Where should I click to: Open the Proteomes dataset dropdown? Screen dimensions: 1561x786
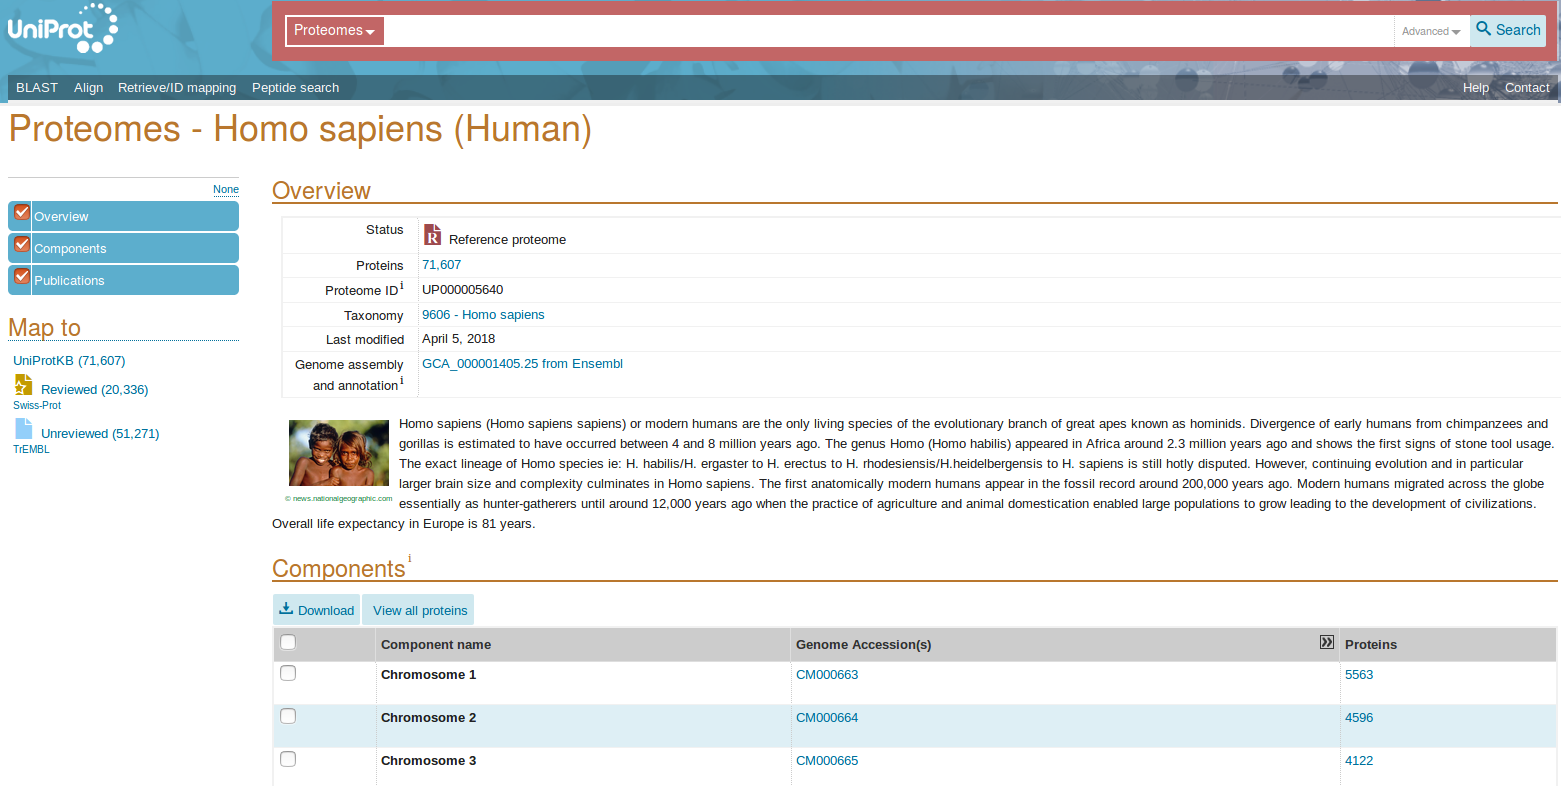[x=334, y=31]
